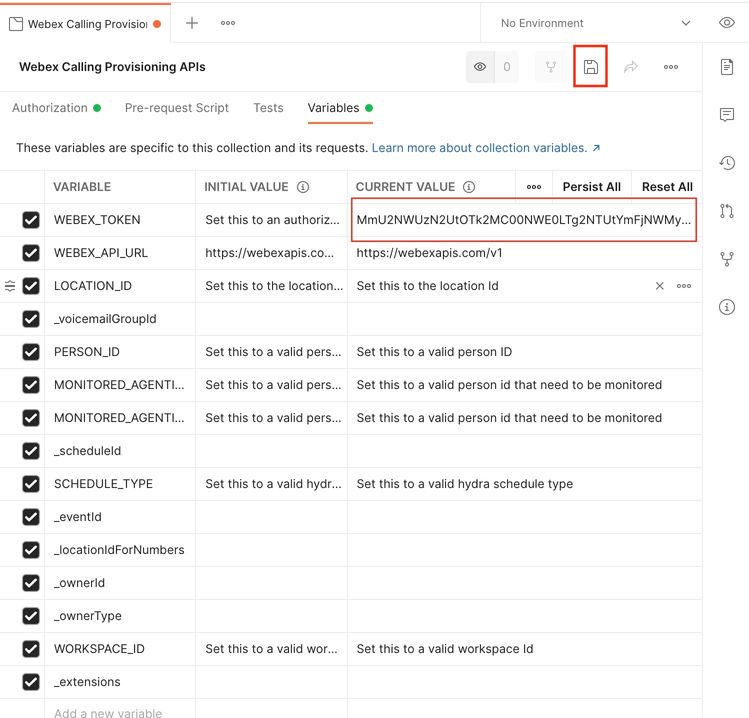749x718 pixels.
Task: Click the Share collection arrow icon
Action: tap(631, 67)
